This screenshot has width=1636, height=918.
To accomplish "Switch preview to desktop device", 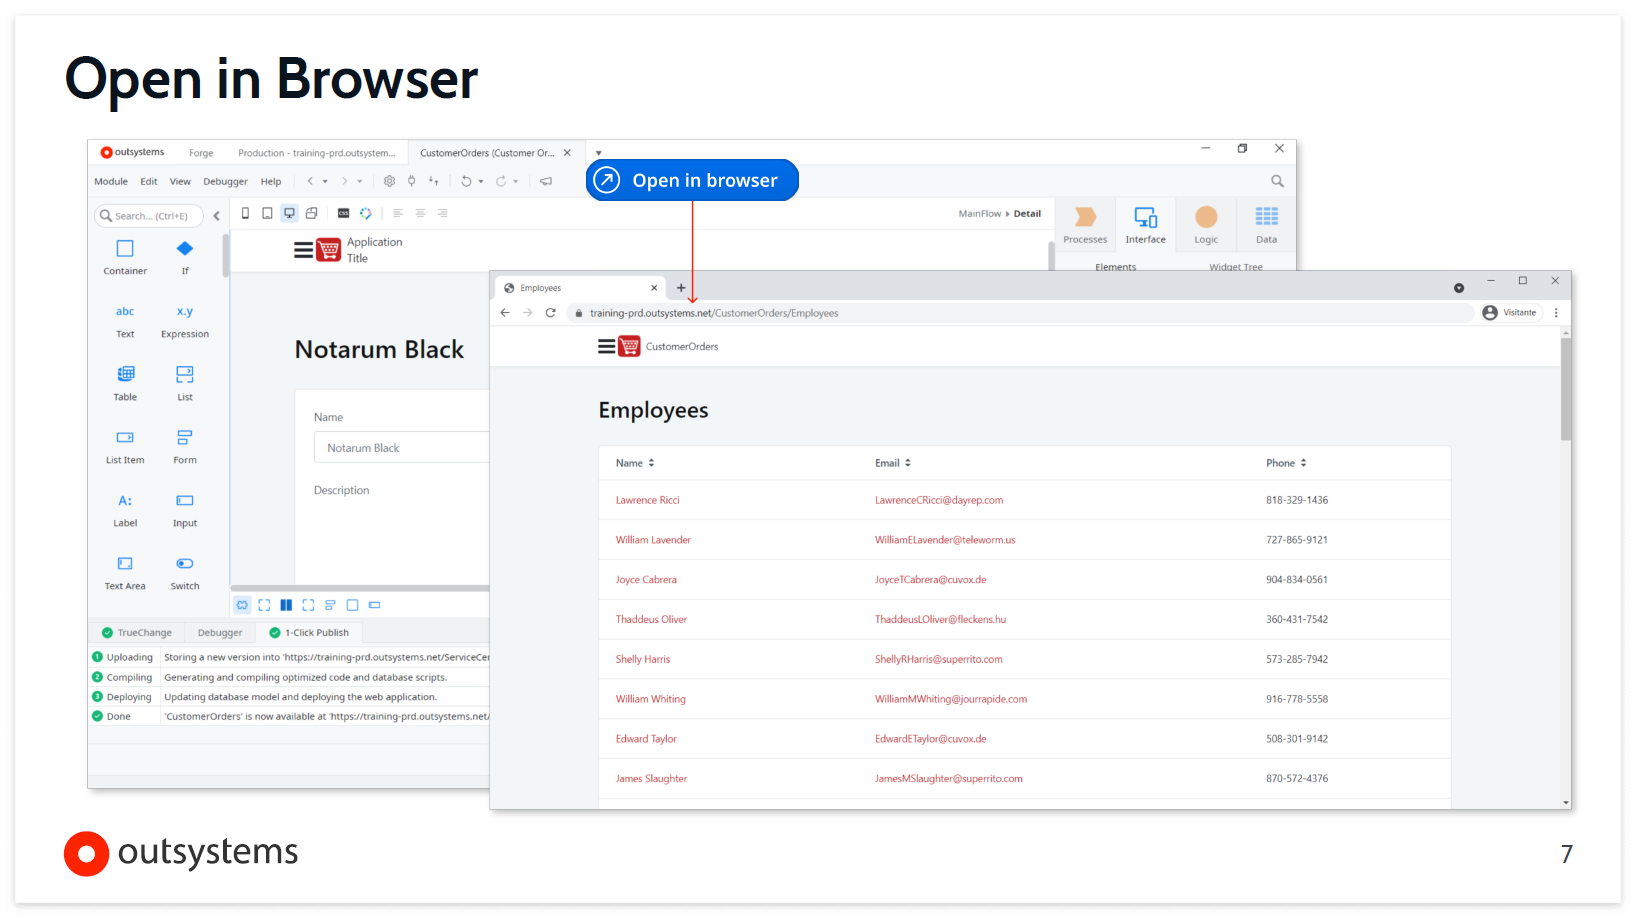I will click(x=289, y=213).
